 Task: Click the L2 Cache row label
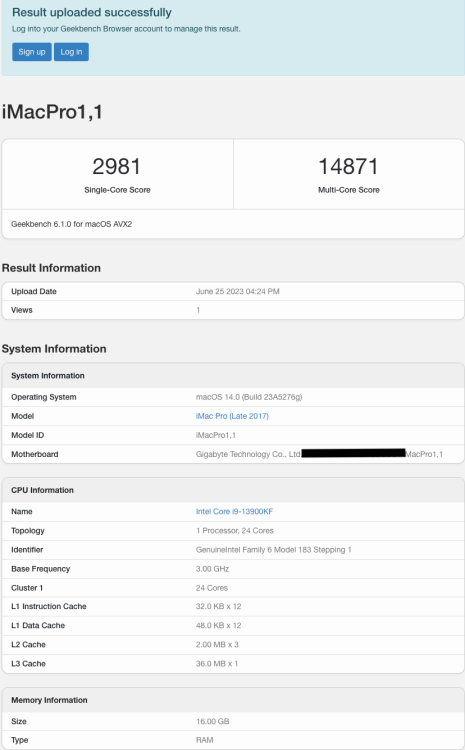tap(28, 644)
